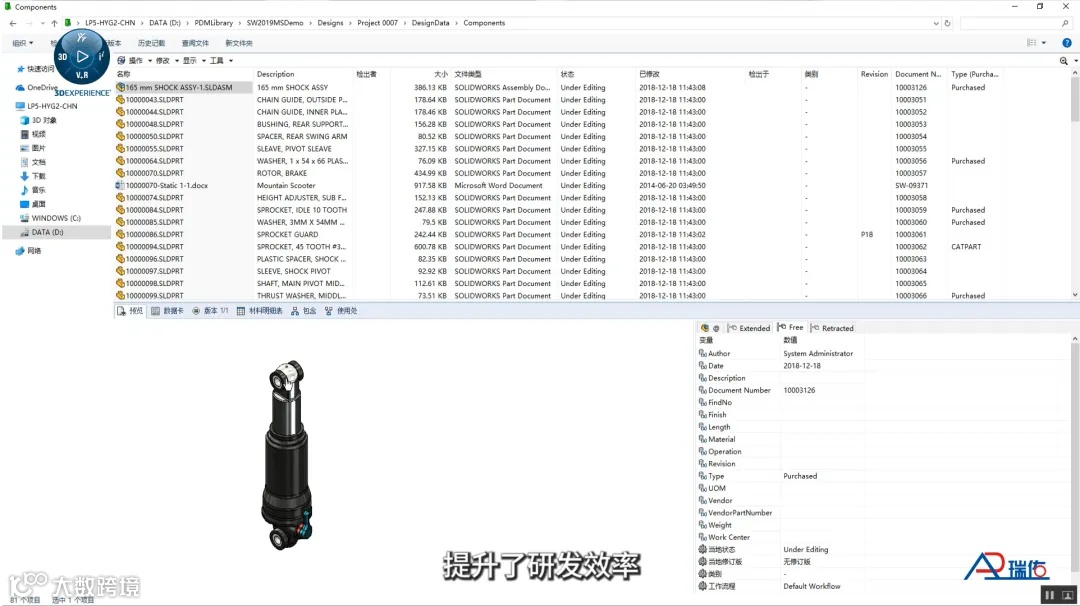Screen dimensions: 1080x606
Task: Click the Document Number value 10003126
Action: click(x=799, y=390)
